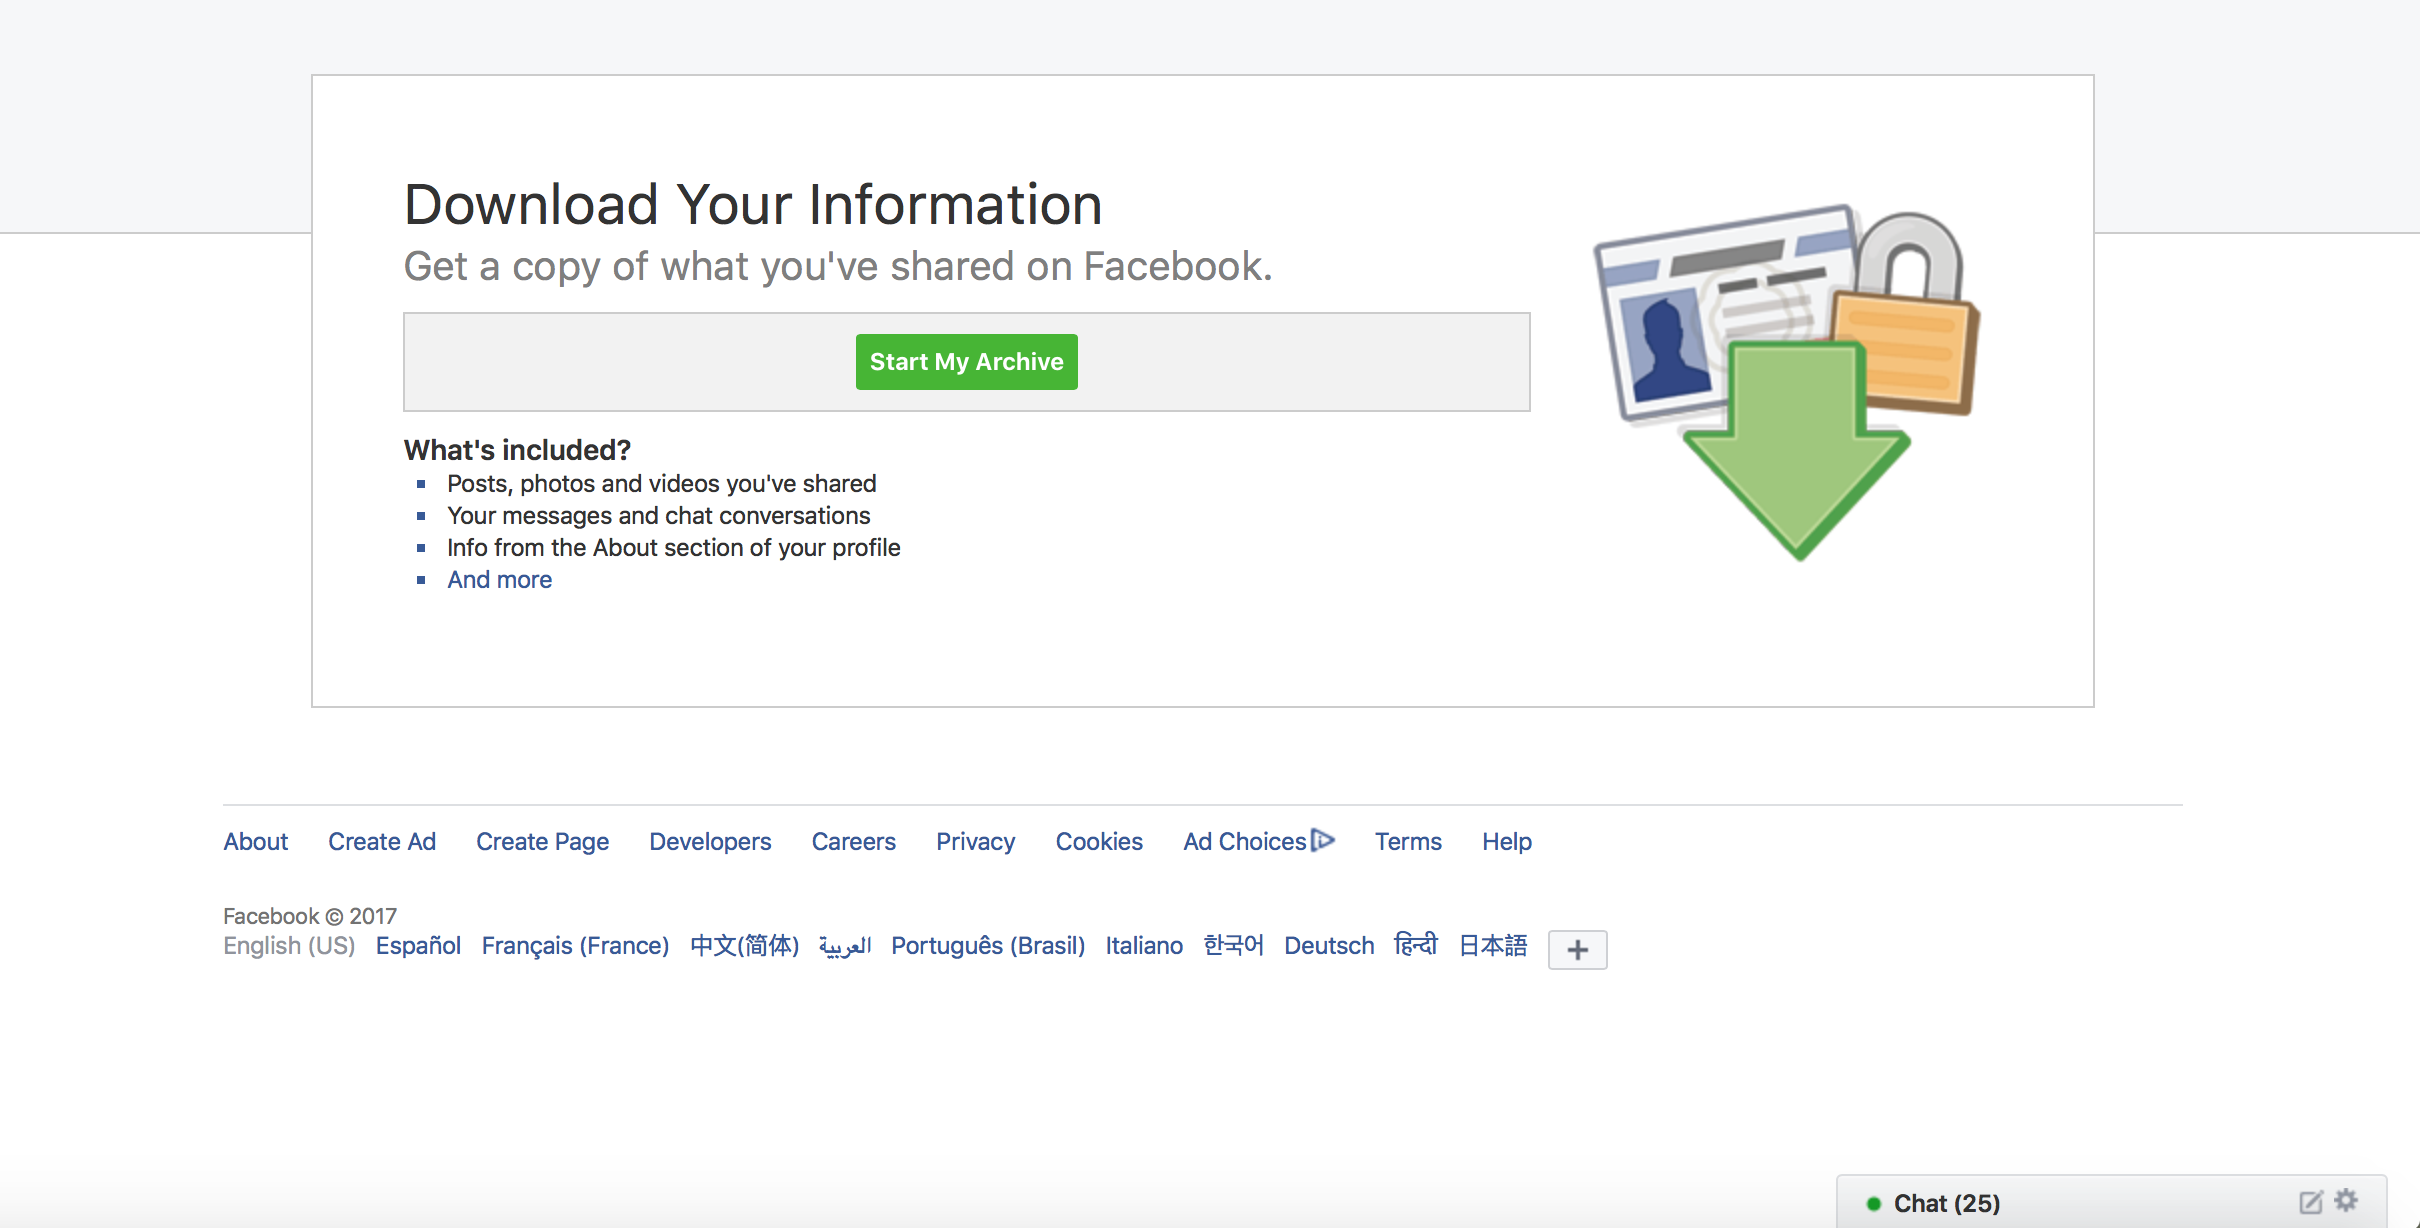The image size is (2420, 1228).
Task: Click the text 'Posts, photos and videos you've shared'
Action: tap(661, 484)
